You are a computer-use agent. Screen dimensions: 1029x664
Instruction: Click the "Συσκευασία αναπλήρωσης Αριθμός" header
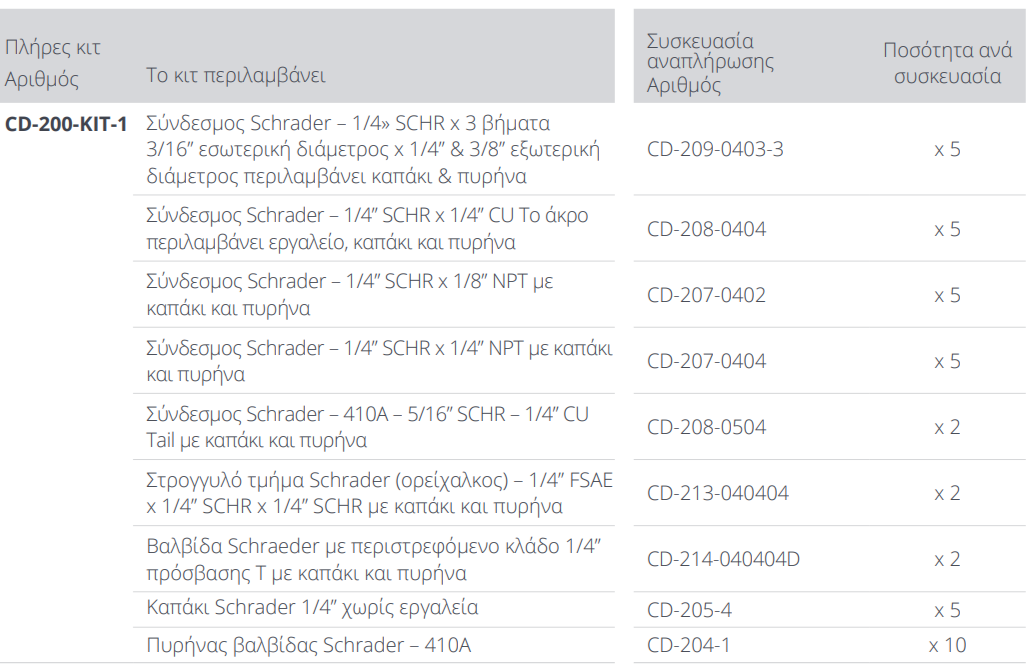(710, 63)
